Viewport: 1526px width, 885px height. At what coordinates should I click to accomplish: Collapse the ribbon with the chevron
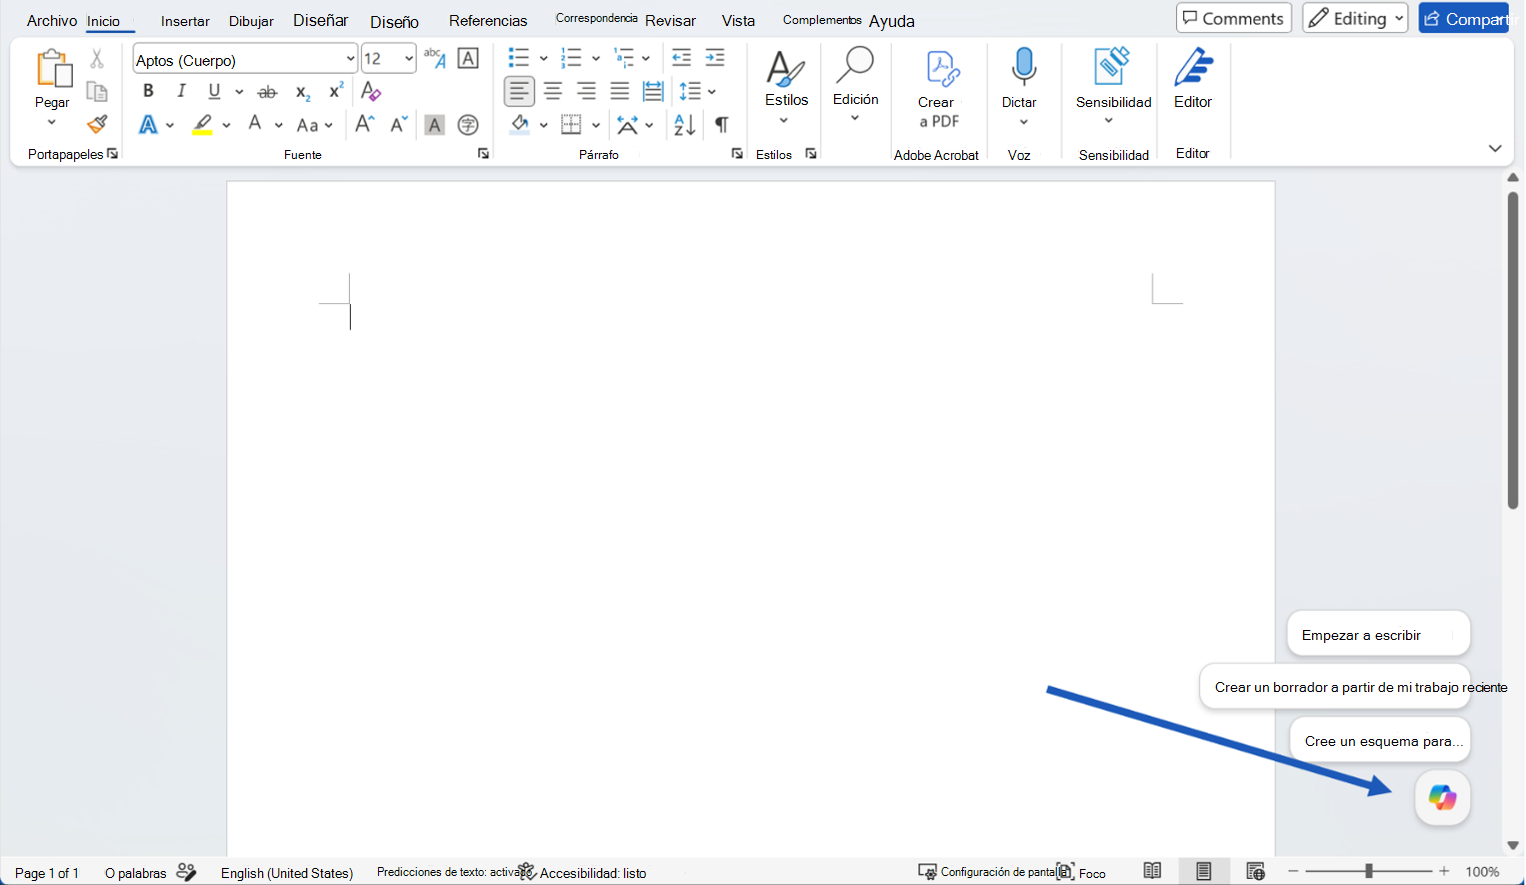(1495, 148)
